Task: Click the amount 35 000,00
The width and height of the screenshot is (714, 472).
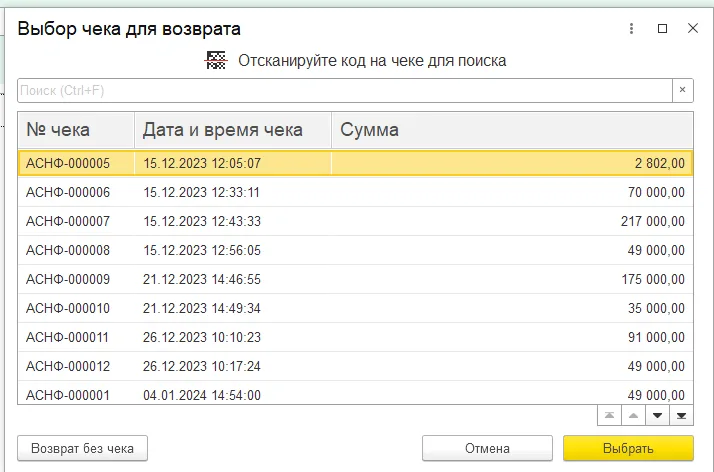Action: click(x=656, y=309)
